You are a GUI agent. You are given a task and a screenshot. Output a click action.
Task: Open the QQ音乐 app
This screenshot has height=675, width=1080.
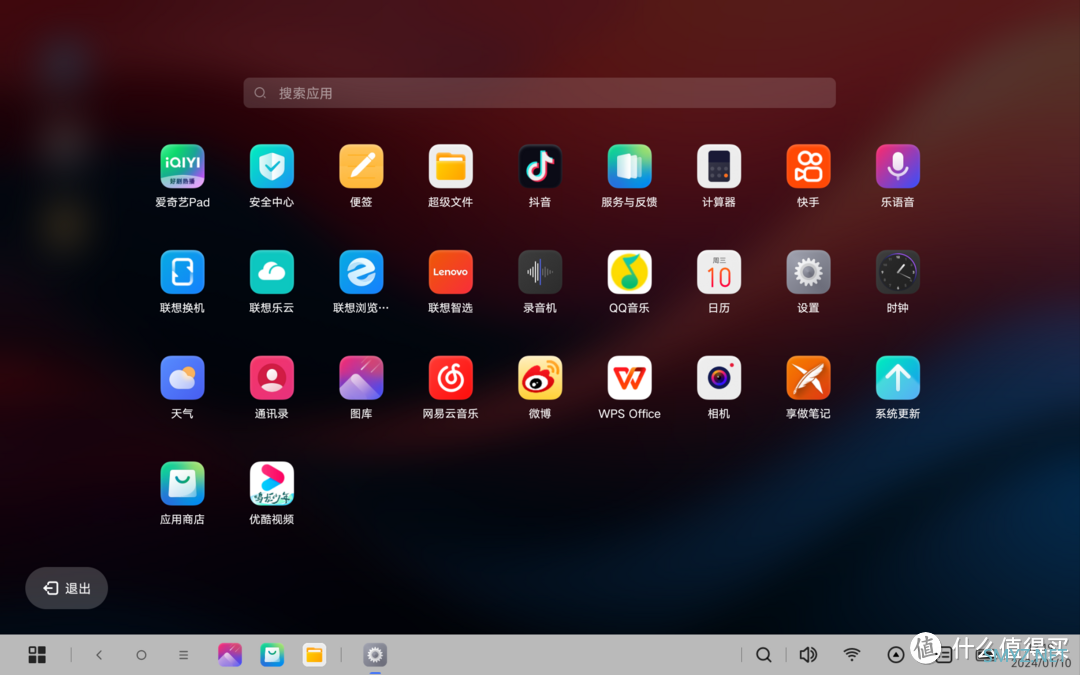tap(630, 272)
